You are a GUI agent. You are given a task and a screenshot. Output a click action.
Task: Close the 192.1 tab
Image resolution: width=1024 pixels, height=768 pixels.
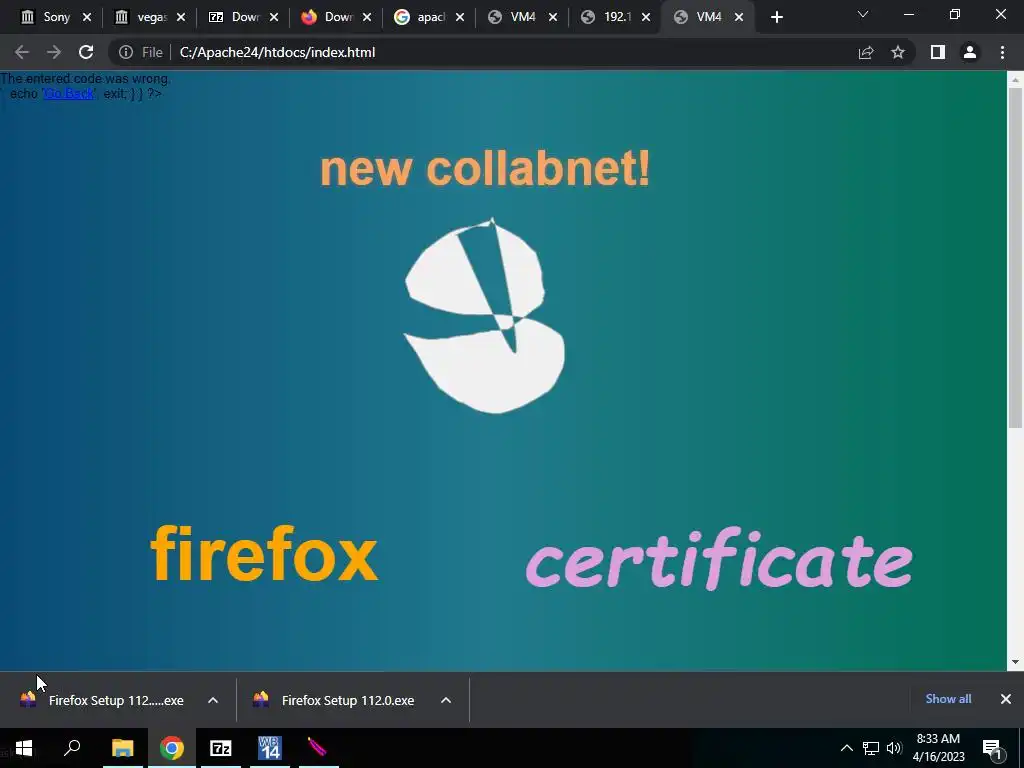pyautogui.click(x=646, y=18)
